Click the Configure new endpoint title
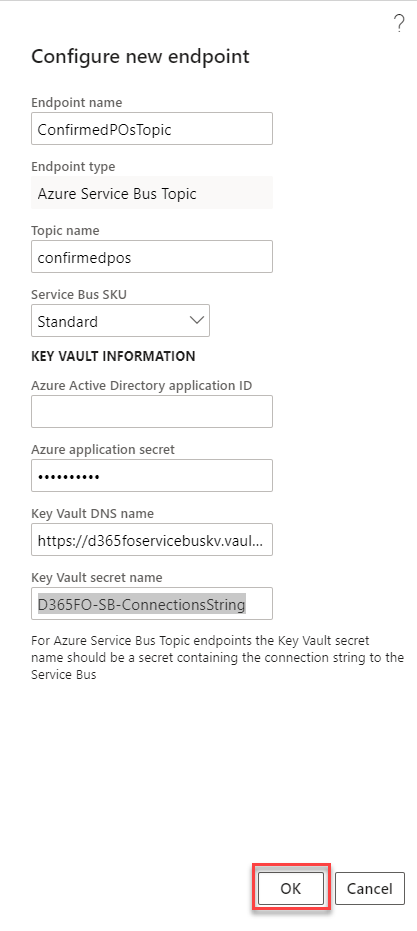The width and height of the screenshot is (417, 931). coord(140,56)
